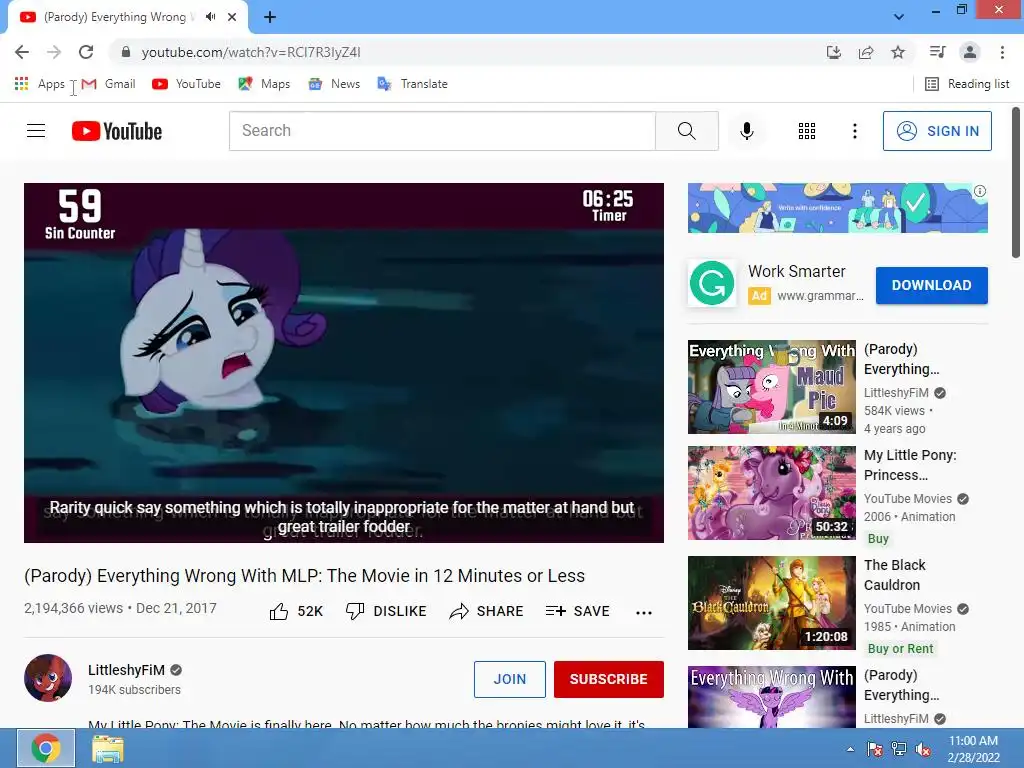The image size is (1024, 768).
Task: Click the ad info icon on banner
Action: point(980,191)
